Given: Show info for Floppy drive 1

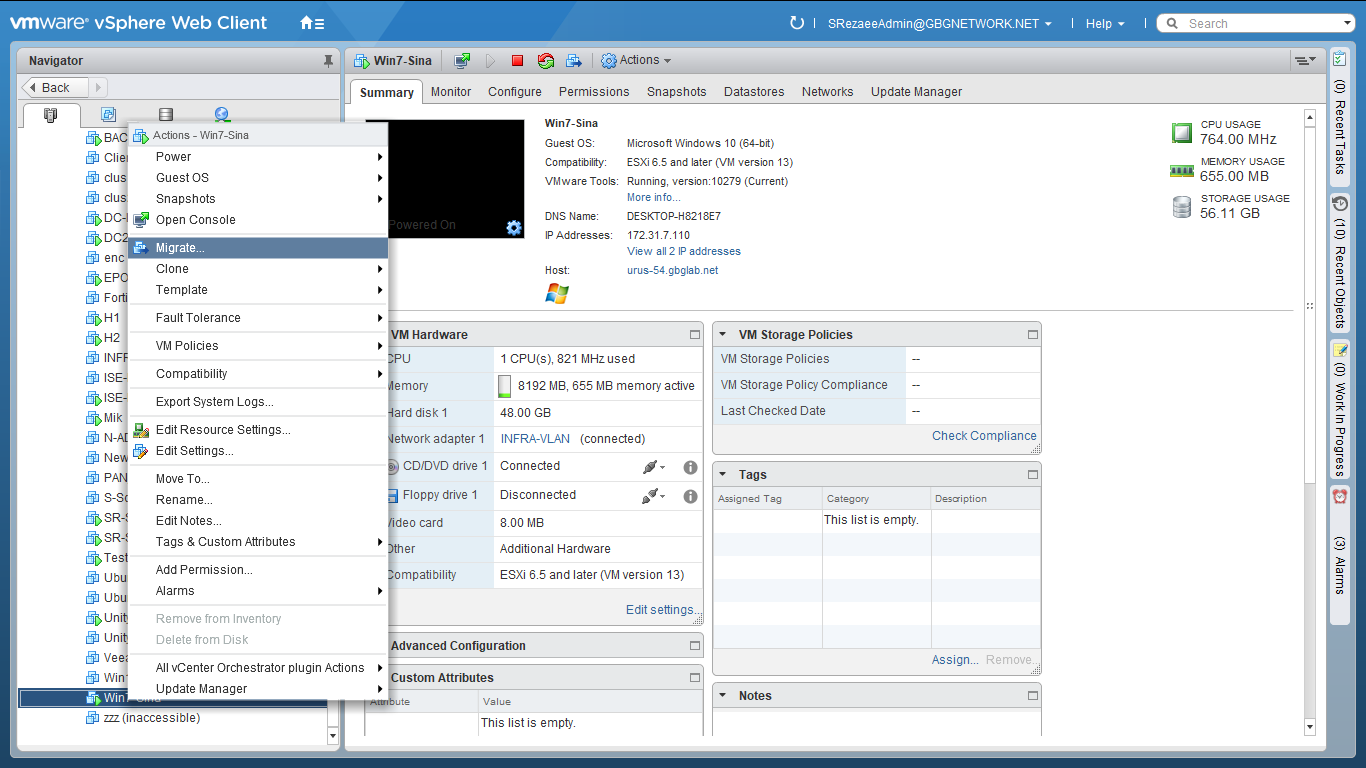Looking at the screenshot, I should click(690, 496).
